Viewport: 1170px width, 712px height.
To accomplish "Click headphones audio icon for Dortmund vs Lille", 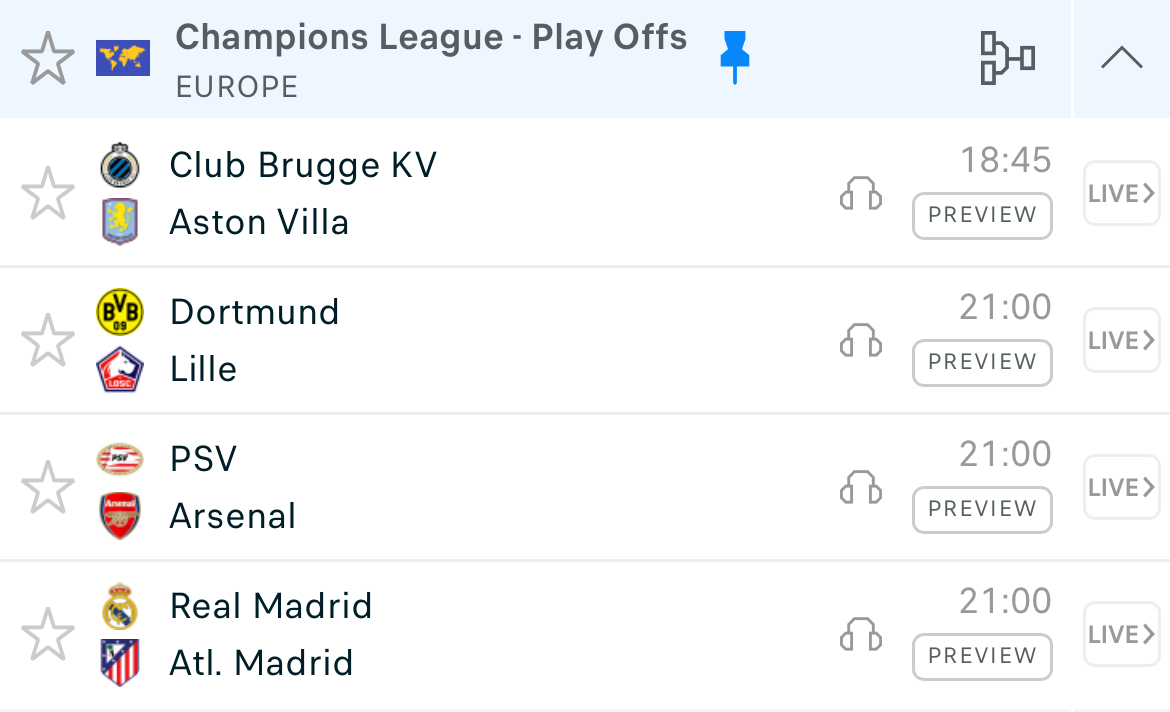I will click(860, 341).
